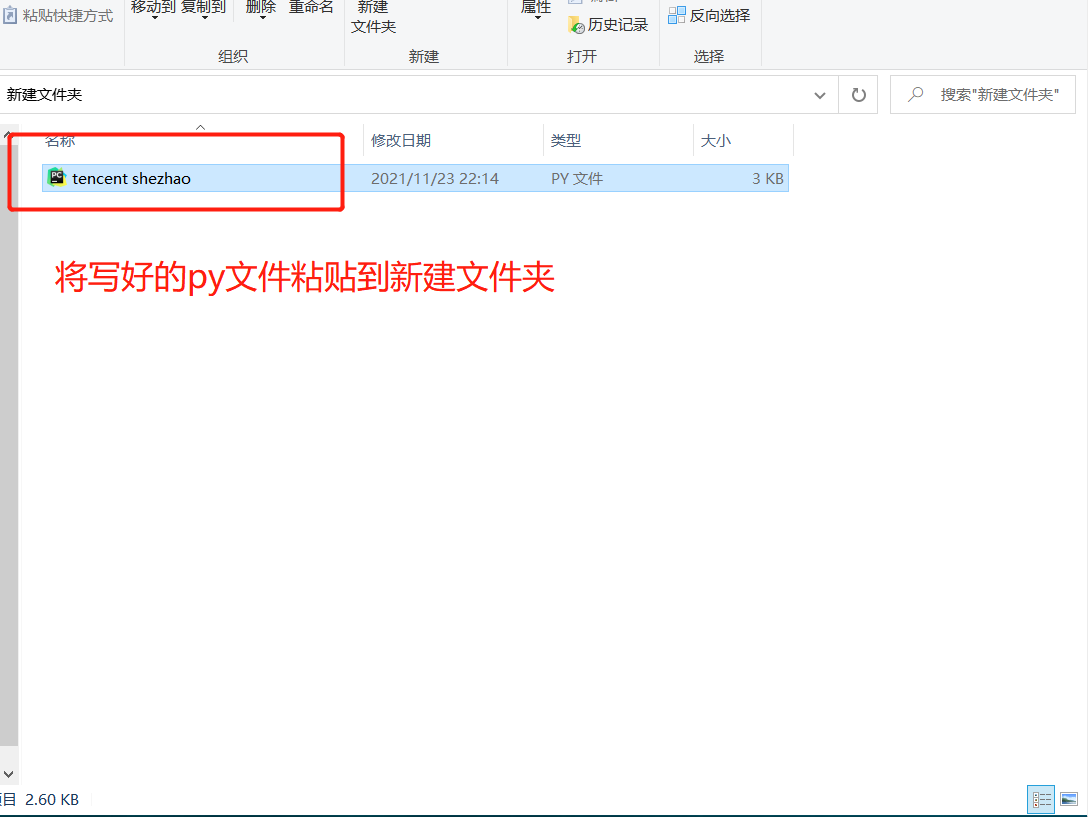
Task: Click the navigation pane scrollbar down arrow
Action: tap(8, 774)
